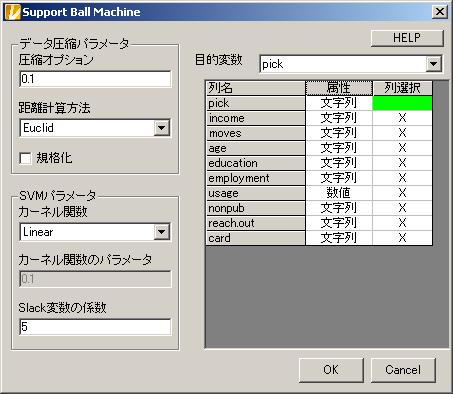Image resolution: width=453 pixels, height=394 pixels.
Task: Click the 列選択 column header
Action: click(402, 88)
